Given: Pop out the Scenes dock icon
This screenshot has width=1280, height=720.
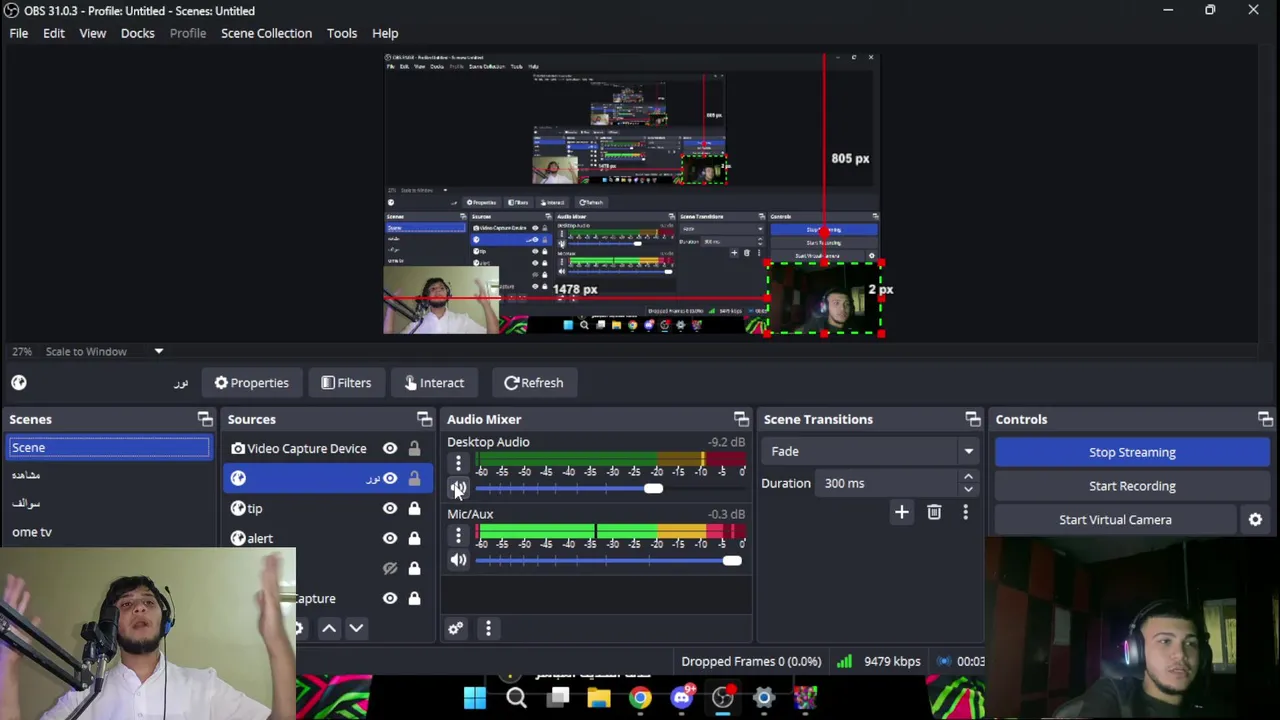Looking at the screenshot, I should [x=205, y=419].
